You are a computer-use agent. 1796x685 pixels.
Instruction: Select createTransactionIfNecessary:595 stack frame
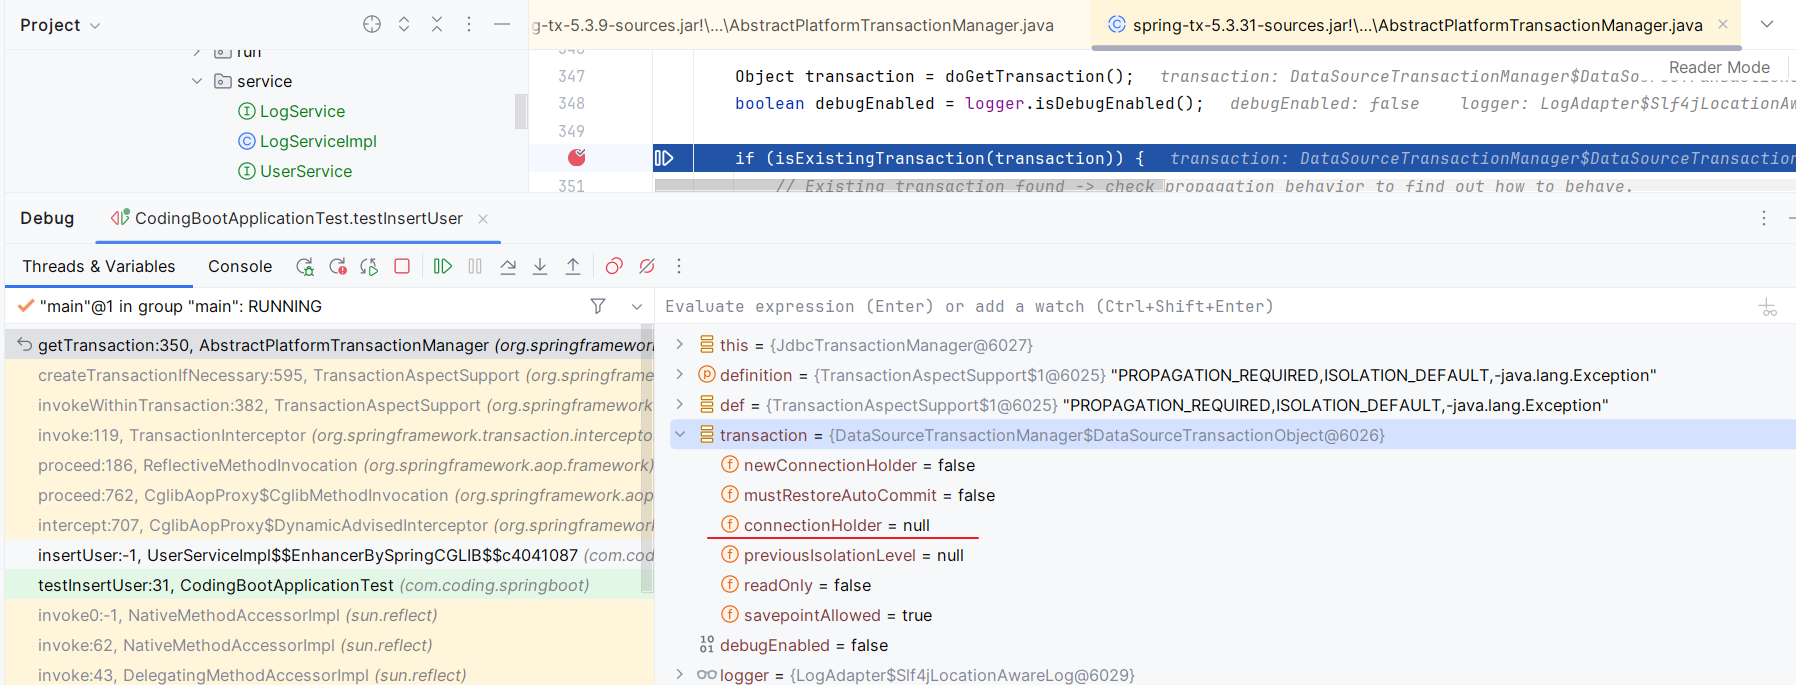[x=330, y=375]
